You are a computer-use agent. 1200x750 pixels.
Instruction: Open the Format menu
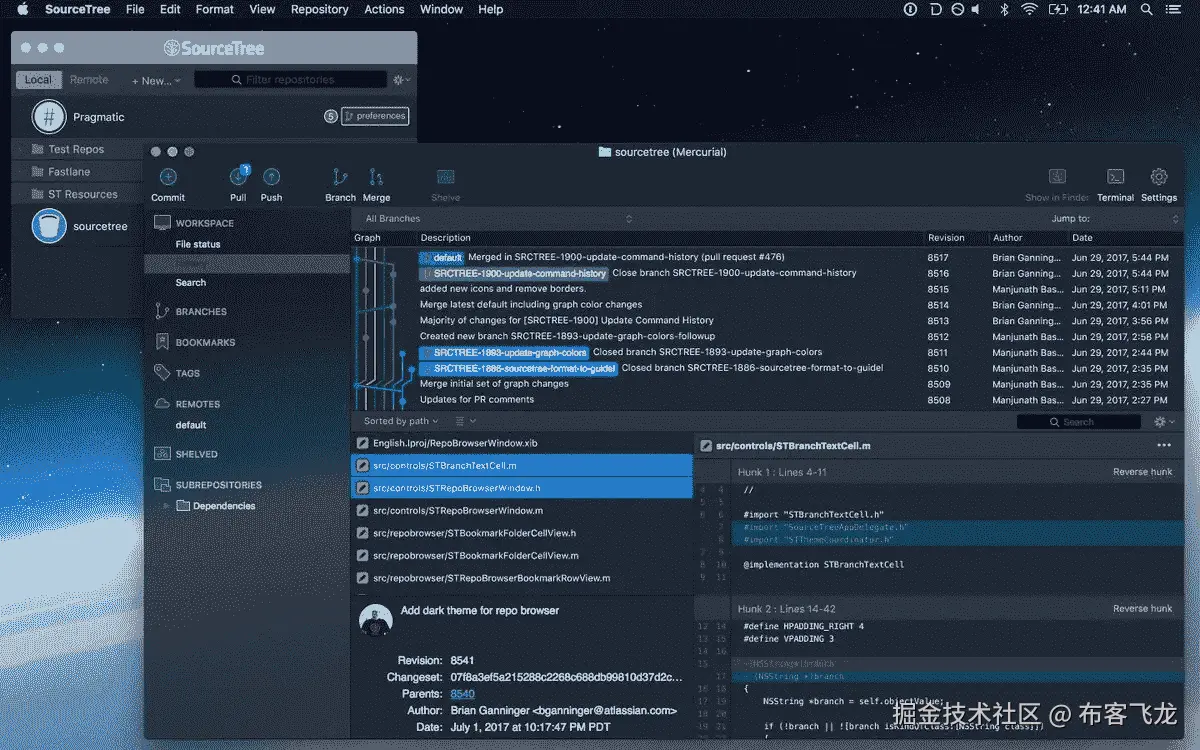point(215,9)
